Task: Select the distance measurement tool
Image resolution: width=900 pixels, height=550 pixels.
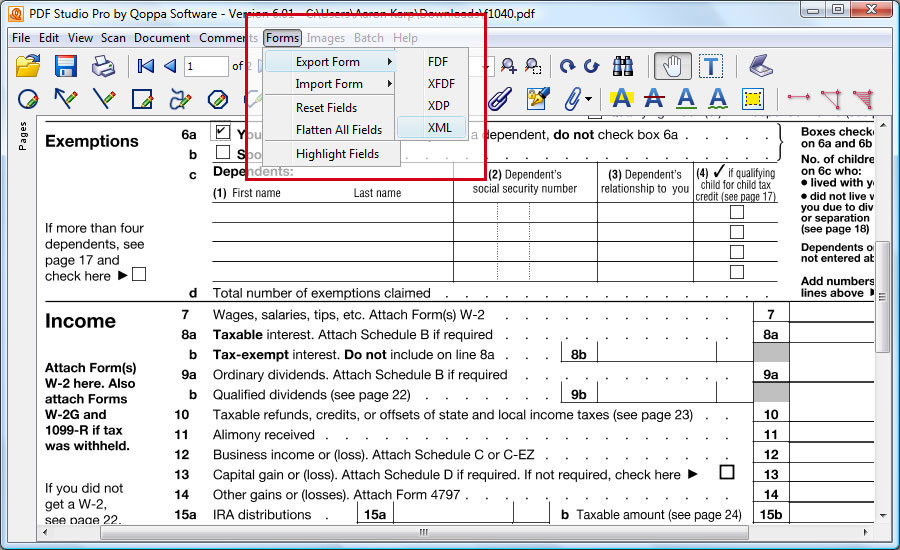Action: pos(798,97)
